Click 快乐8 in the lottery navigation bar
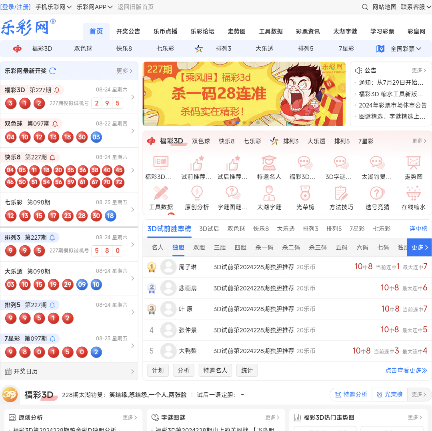 pos(124,49)
